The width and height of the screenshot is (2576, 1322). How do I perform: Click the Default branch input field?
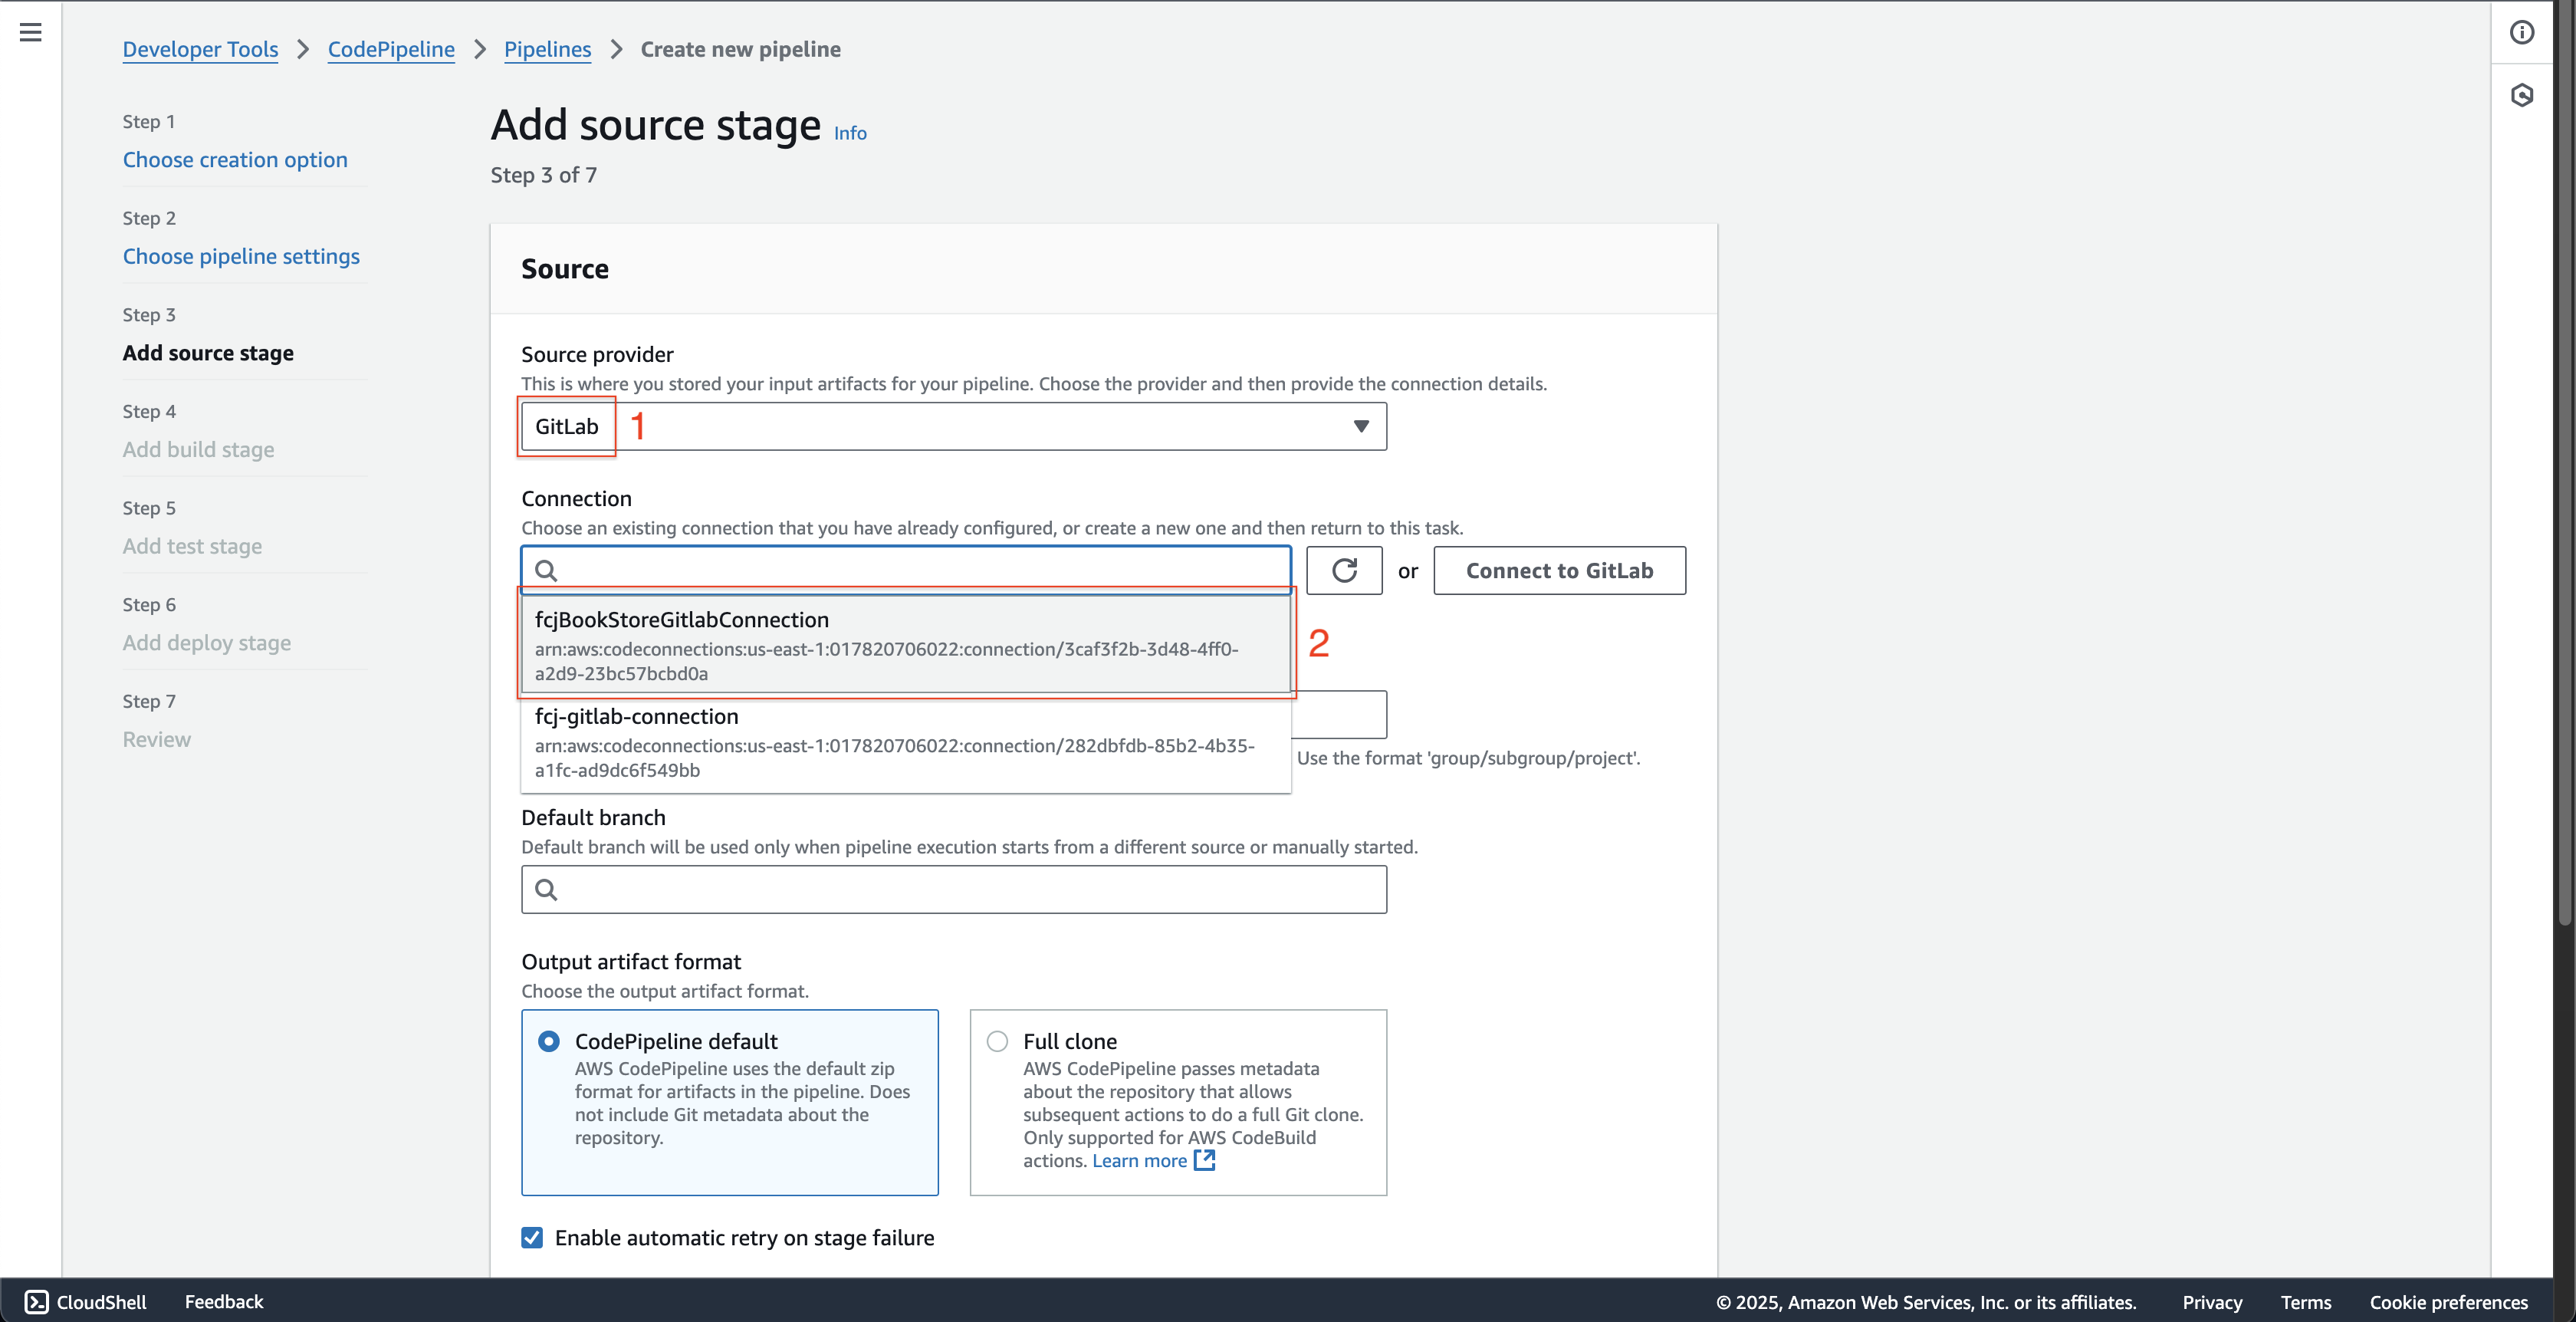(954, 889)
